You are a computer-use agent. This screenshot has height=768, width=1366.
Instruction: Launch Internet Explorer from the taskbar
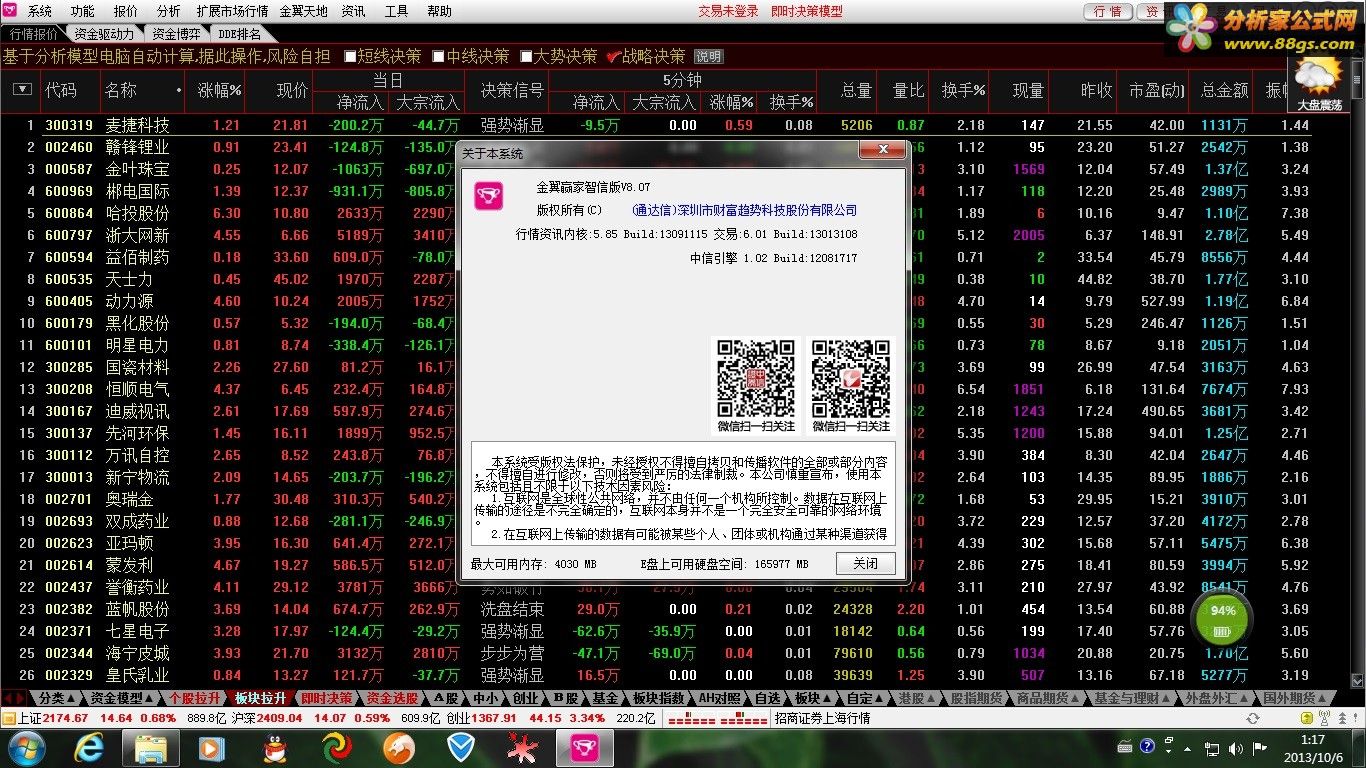pyautogui.click(x=90, y=747)
